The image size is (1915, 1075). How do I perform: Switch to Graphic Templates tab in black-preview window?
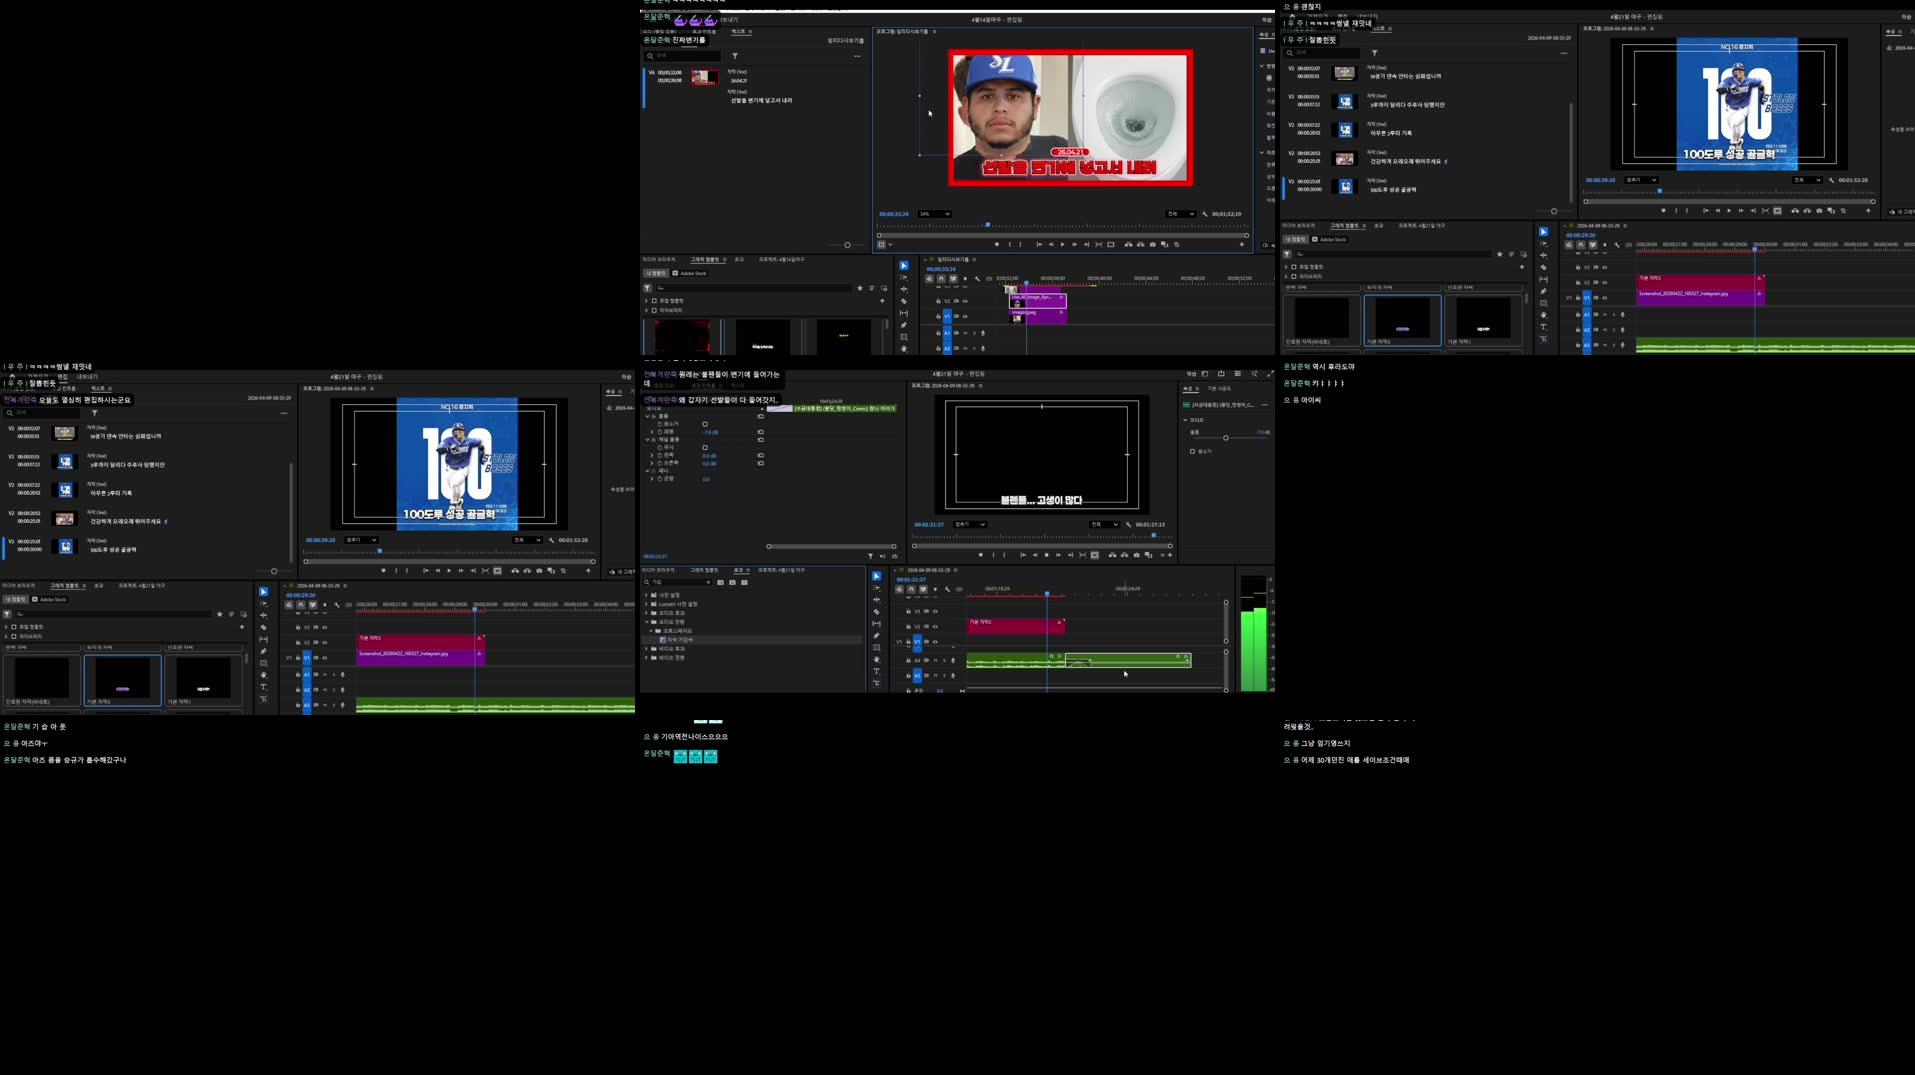704,570
